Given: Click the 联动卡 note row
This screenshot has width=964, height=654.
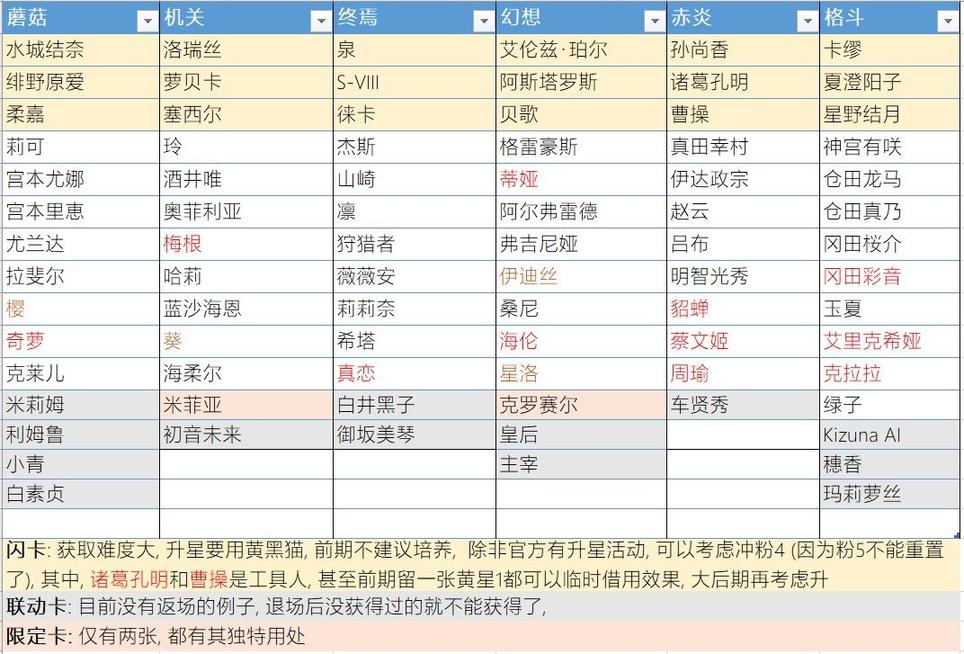Looking at the screenshot, I should tap(482, 607).
